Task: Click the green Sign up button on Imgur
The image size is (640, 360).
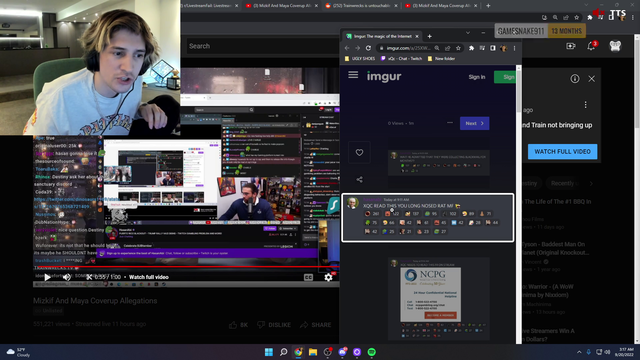Action: click(505, 77)
